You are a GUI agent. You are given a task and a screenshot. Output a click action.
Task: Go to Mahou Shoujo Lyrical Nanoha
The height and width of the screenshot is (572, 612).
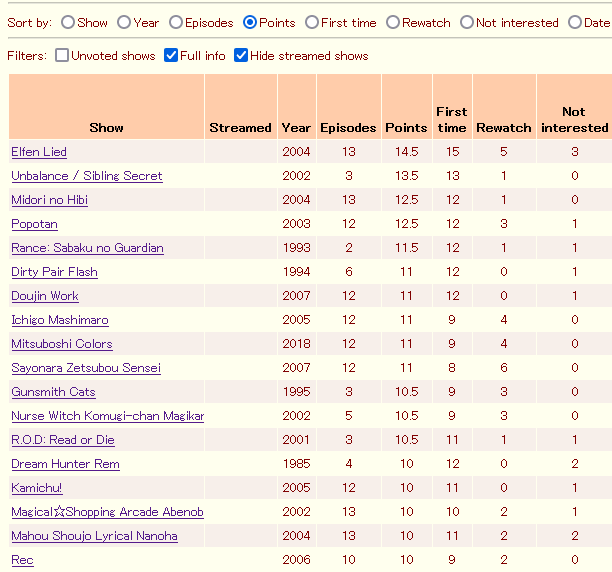coord(94,536)
